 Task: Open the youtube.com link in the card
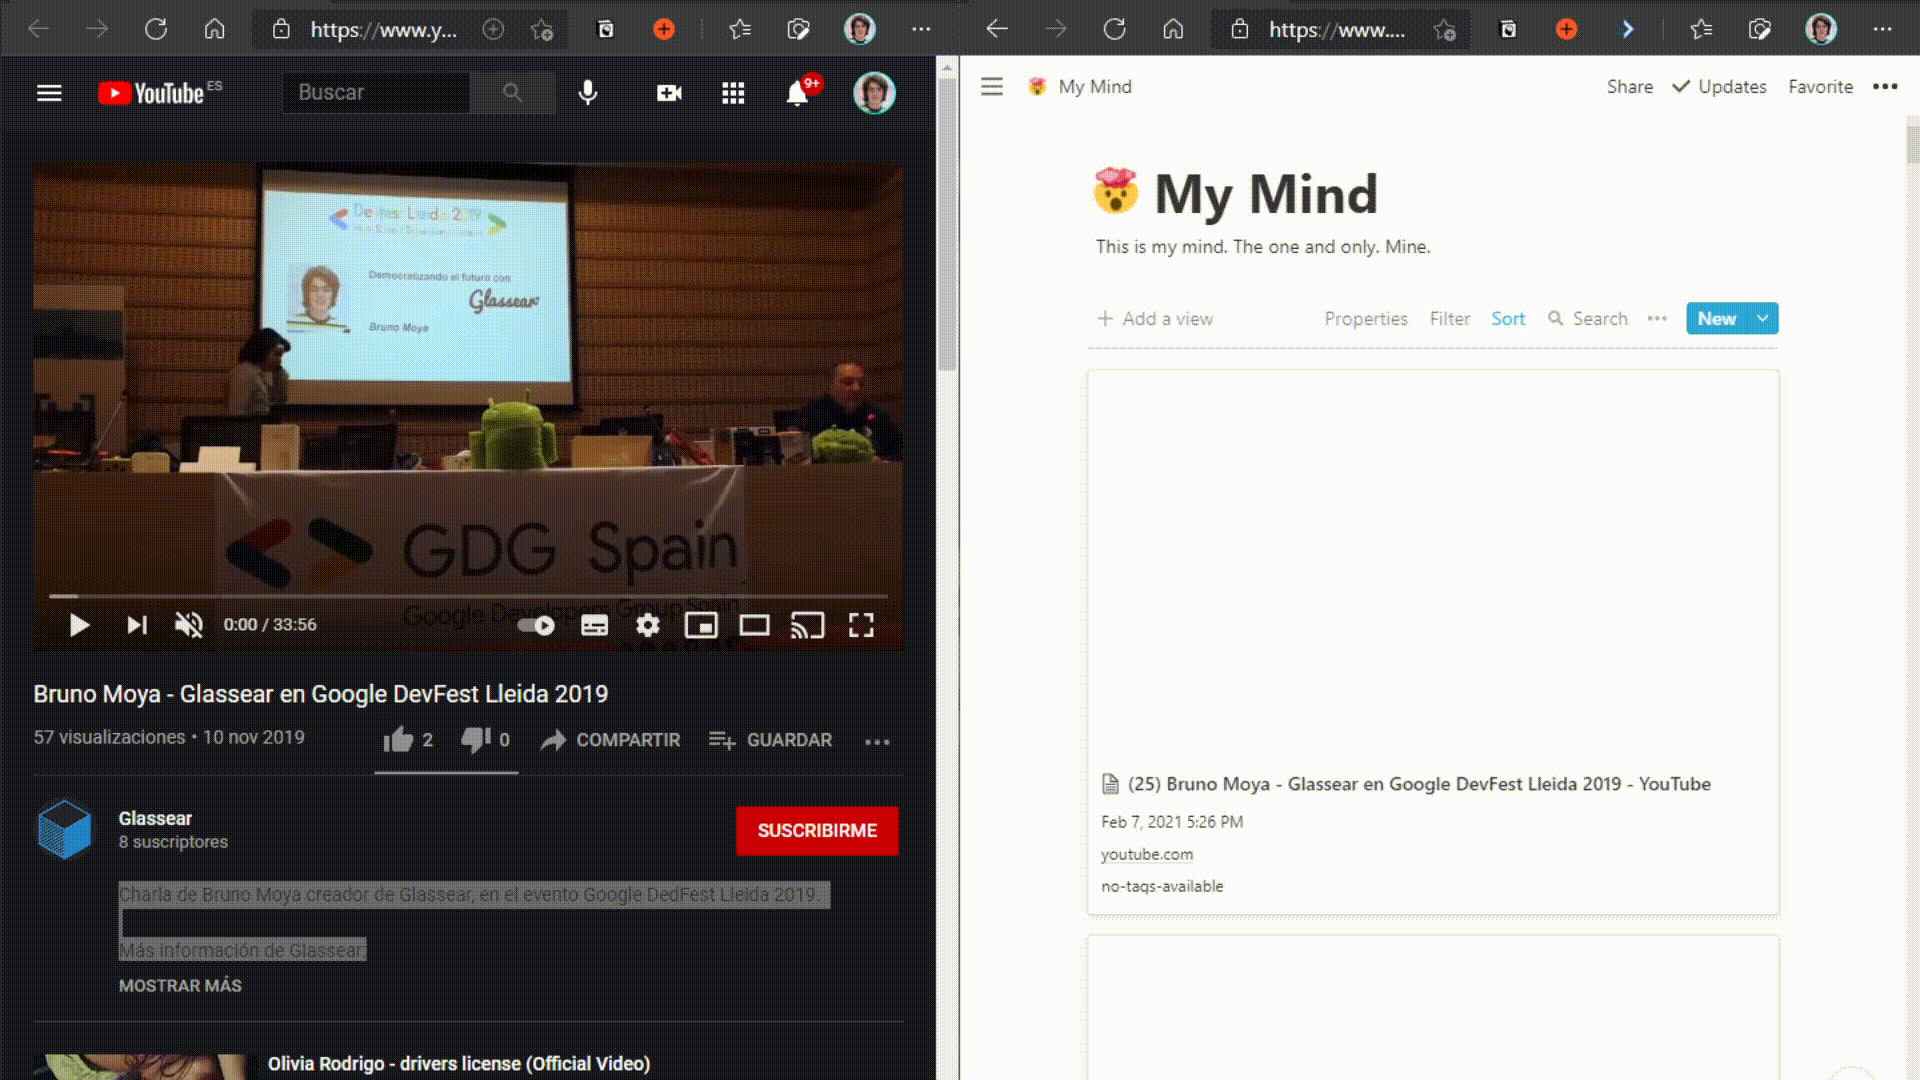coord(1146,855)
